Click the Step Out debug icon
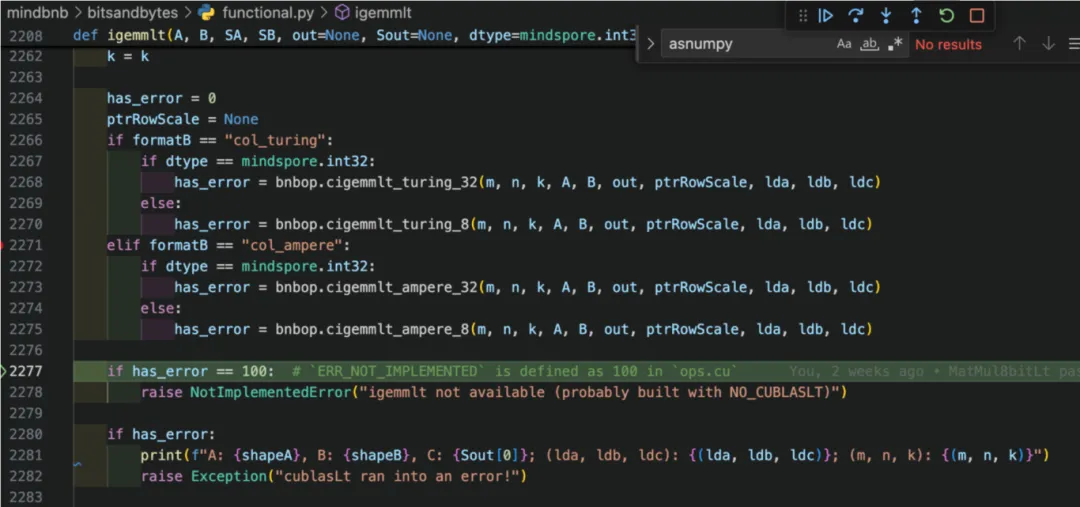 [x=916, y=15]
